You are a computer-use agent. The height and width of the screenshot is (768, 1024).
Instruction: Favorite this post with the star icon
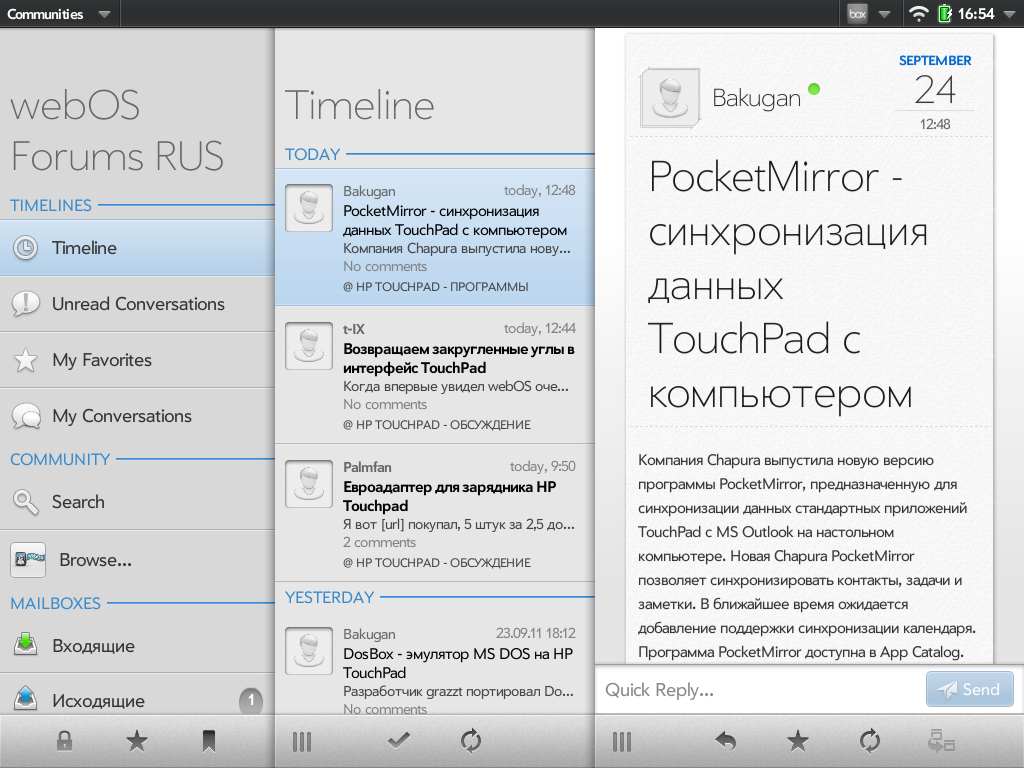coord(797,741)
